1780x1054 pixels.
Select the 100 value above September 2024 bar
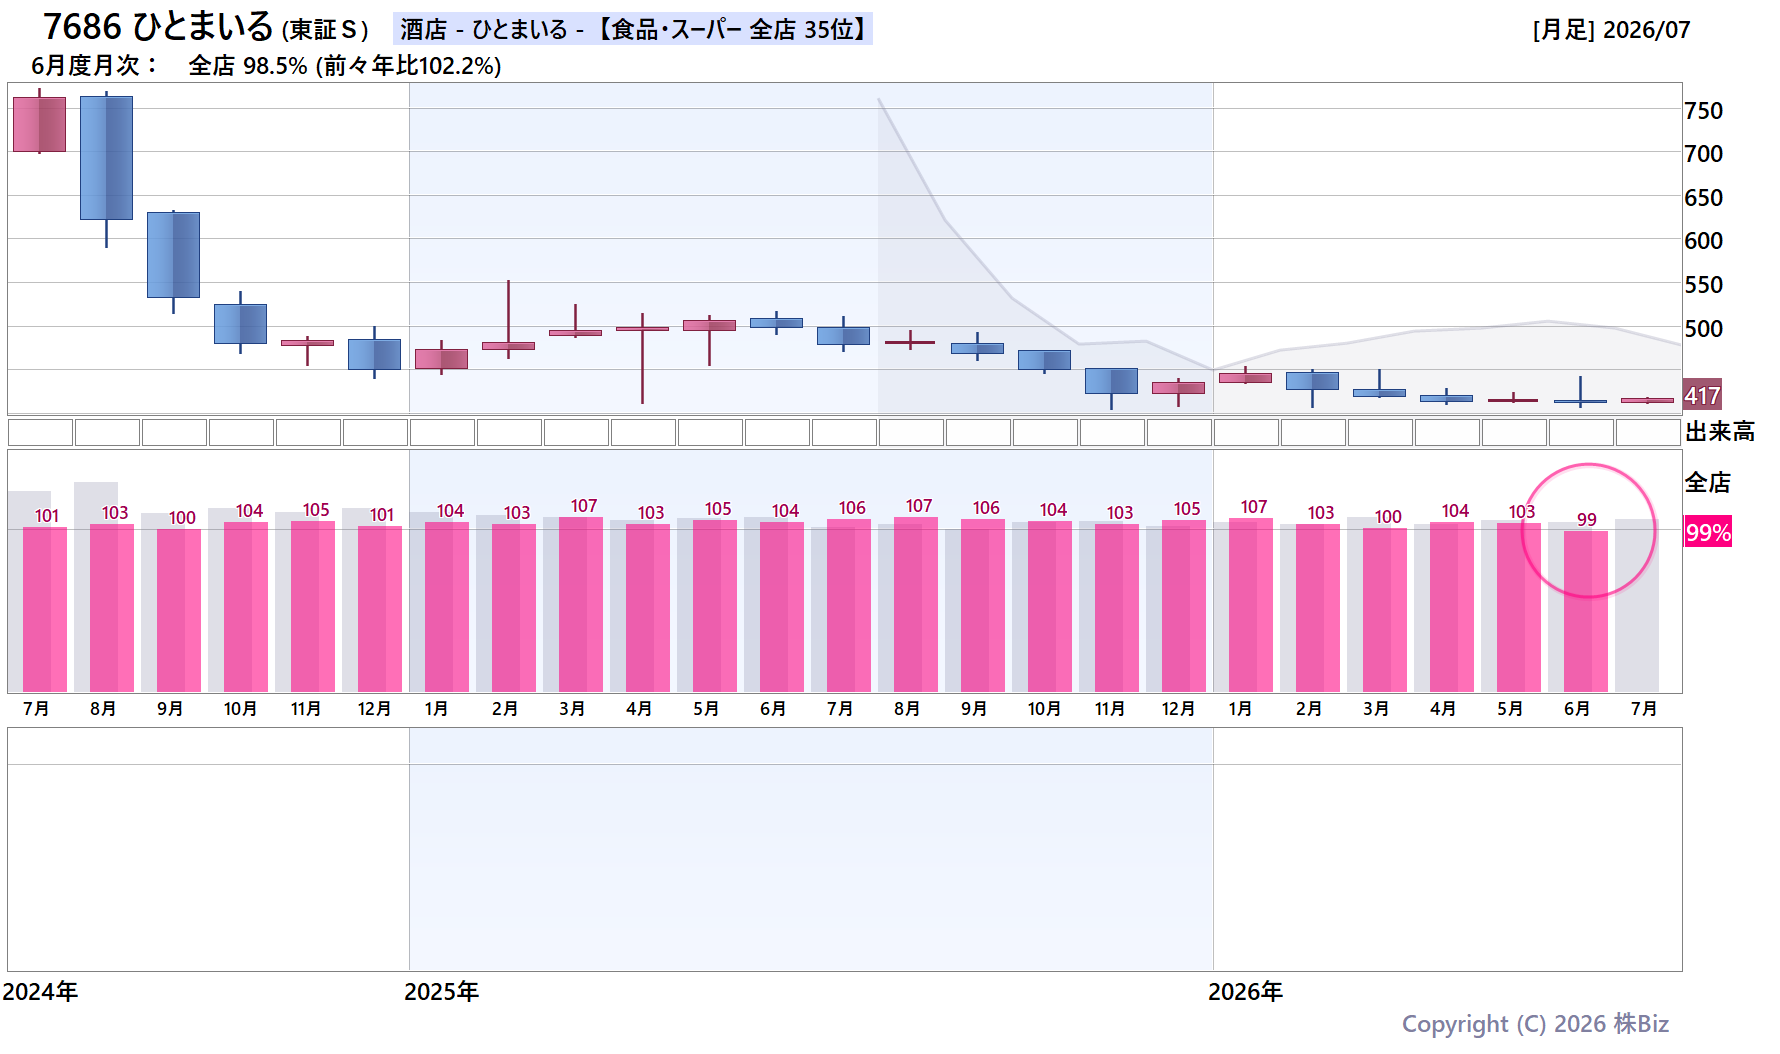[182, 518]
